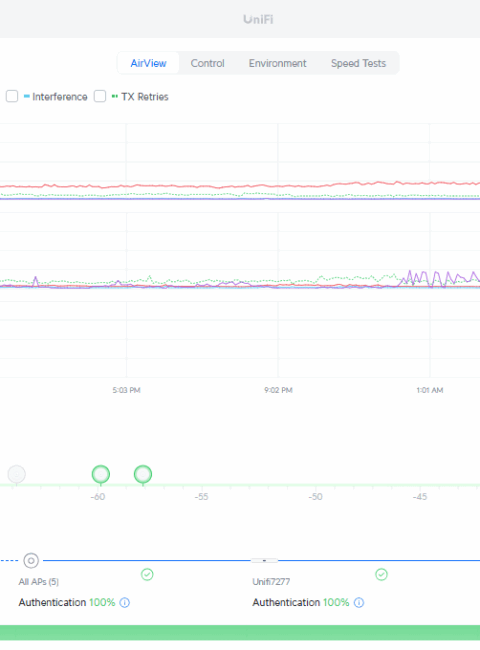This screenshot has width=480, height=650.
Task: Switch to the AirView tab
Action: [x=148, y=63]
